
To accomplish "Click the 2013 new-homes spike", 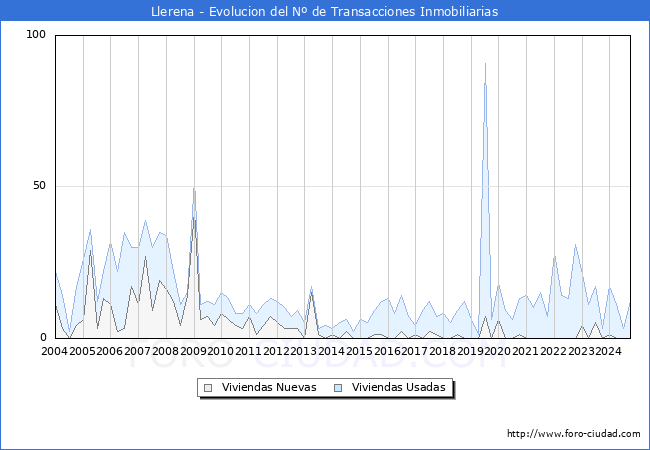I will click(x=311, y=292).
